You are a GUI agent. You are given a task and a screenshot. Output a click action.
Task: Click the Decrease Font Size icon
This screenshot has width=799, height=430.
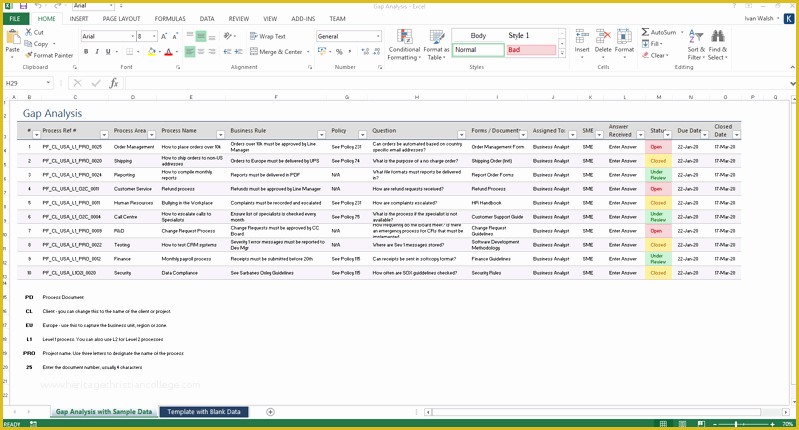pos(175,36)
